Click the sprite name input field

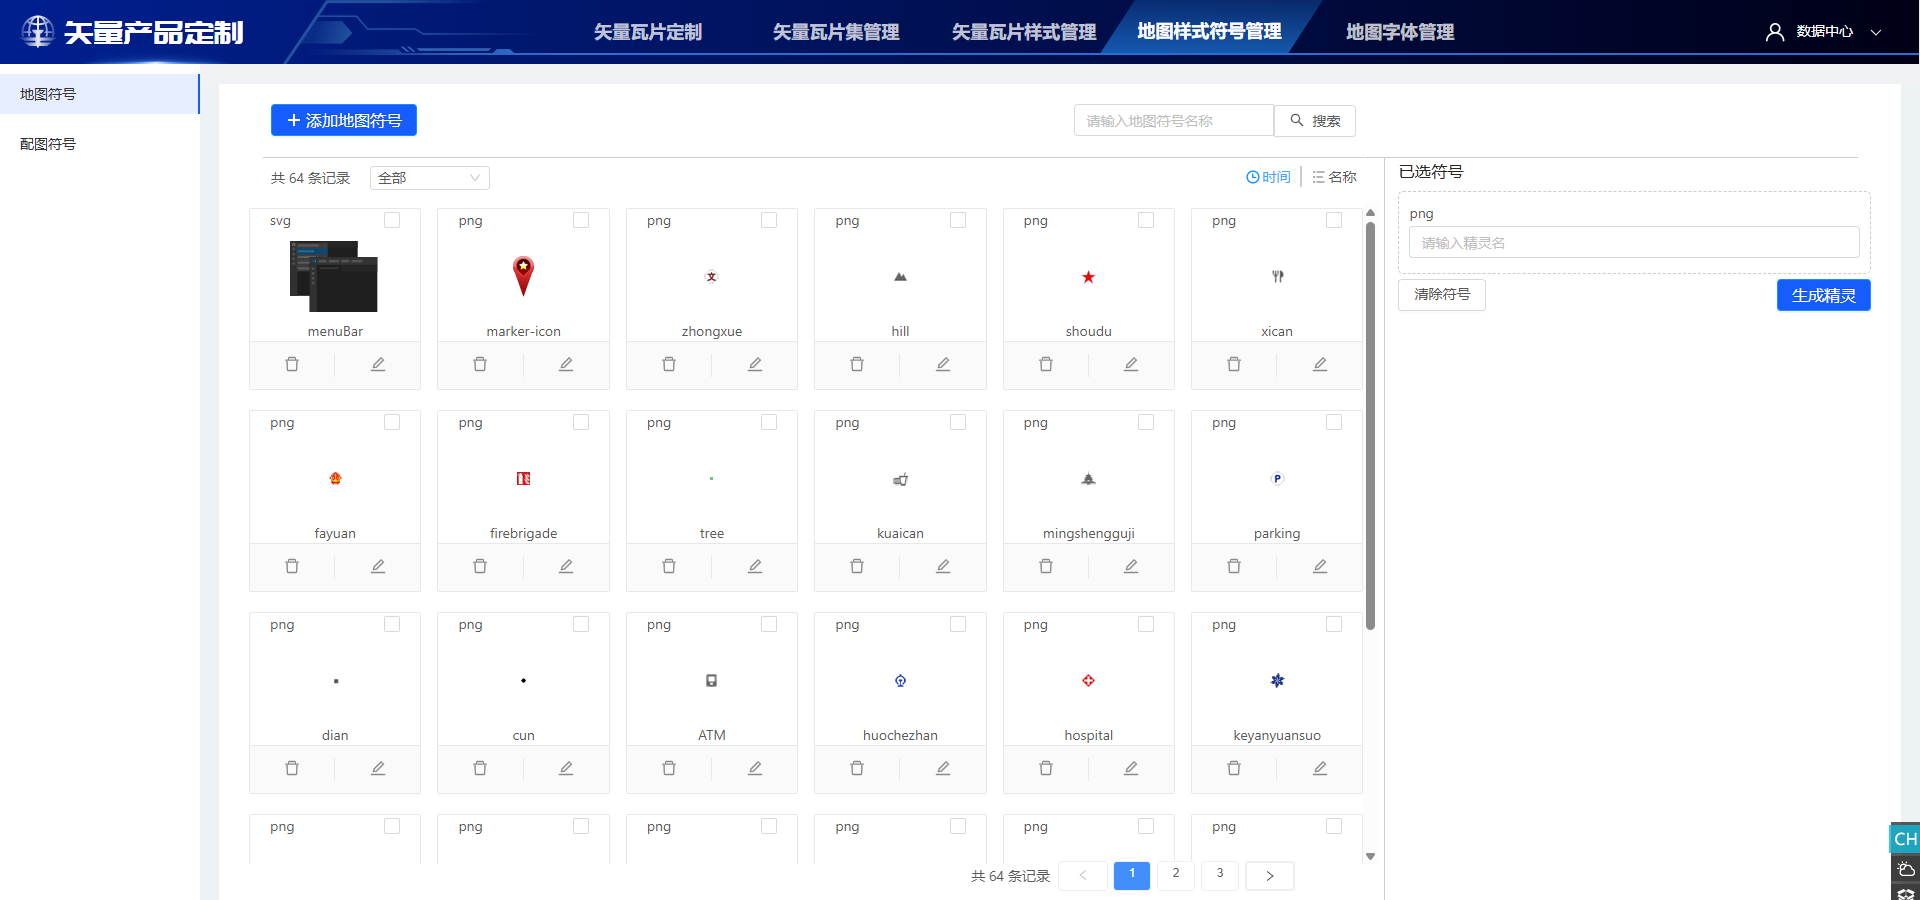(1633, 243)
